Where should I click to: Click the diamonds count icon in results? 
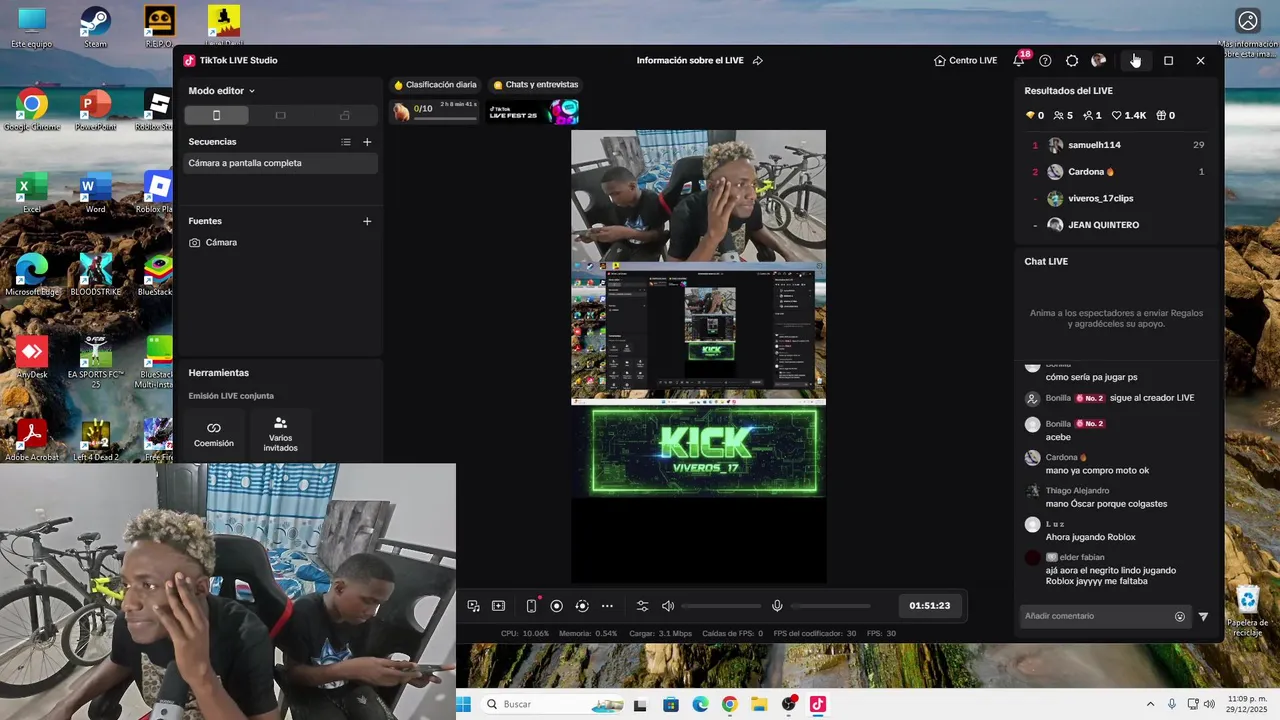click(x=1030, y=116)
